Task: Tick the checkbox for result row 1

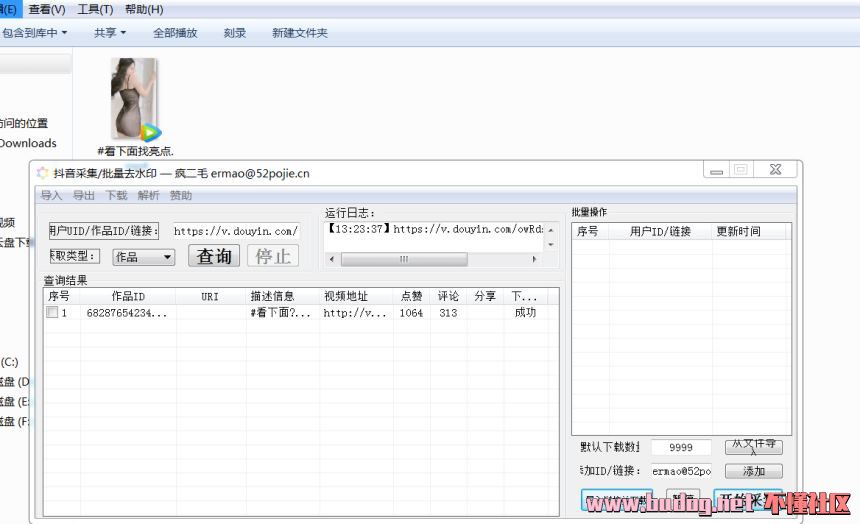Action: pos(52,313)
